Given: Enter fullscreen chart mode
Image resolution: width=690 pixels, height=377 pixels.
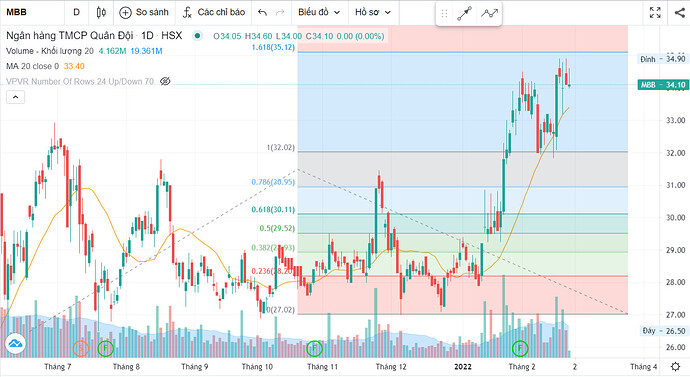Looking at the screenshot, I should (x=655, y=12).
